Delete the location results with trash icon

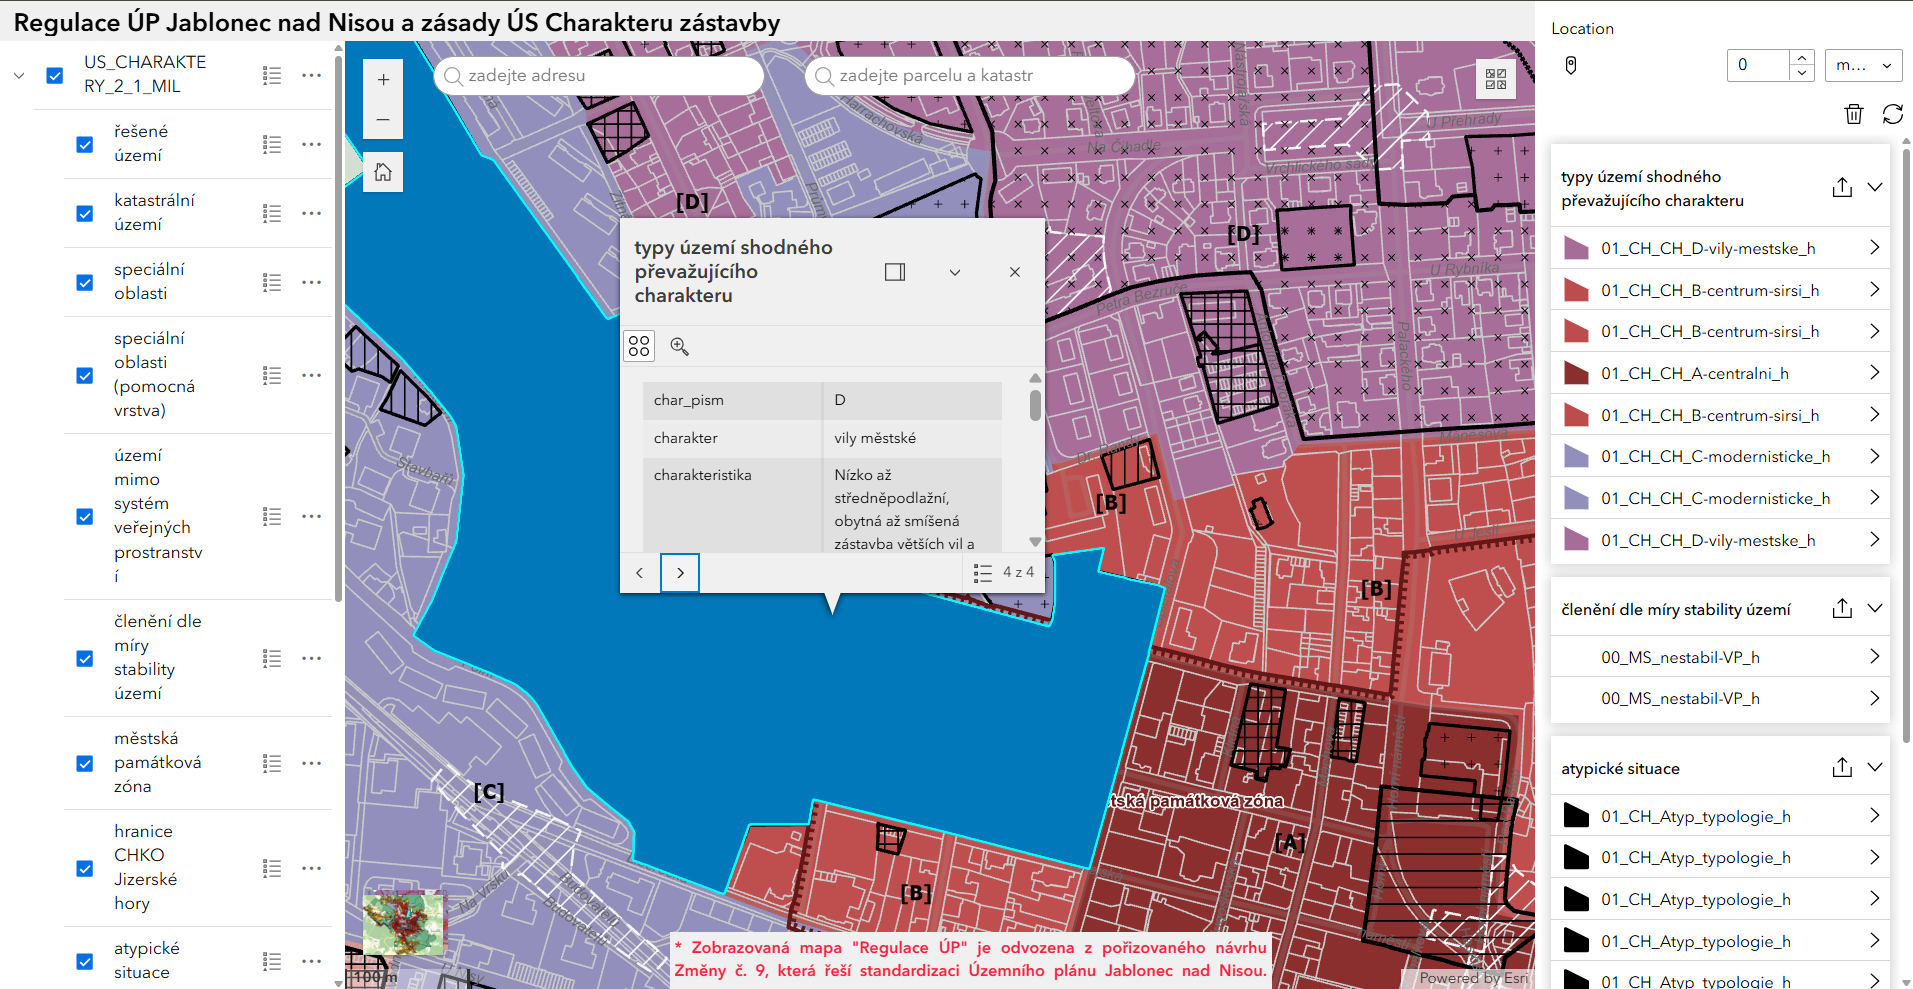(1854, 114)
